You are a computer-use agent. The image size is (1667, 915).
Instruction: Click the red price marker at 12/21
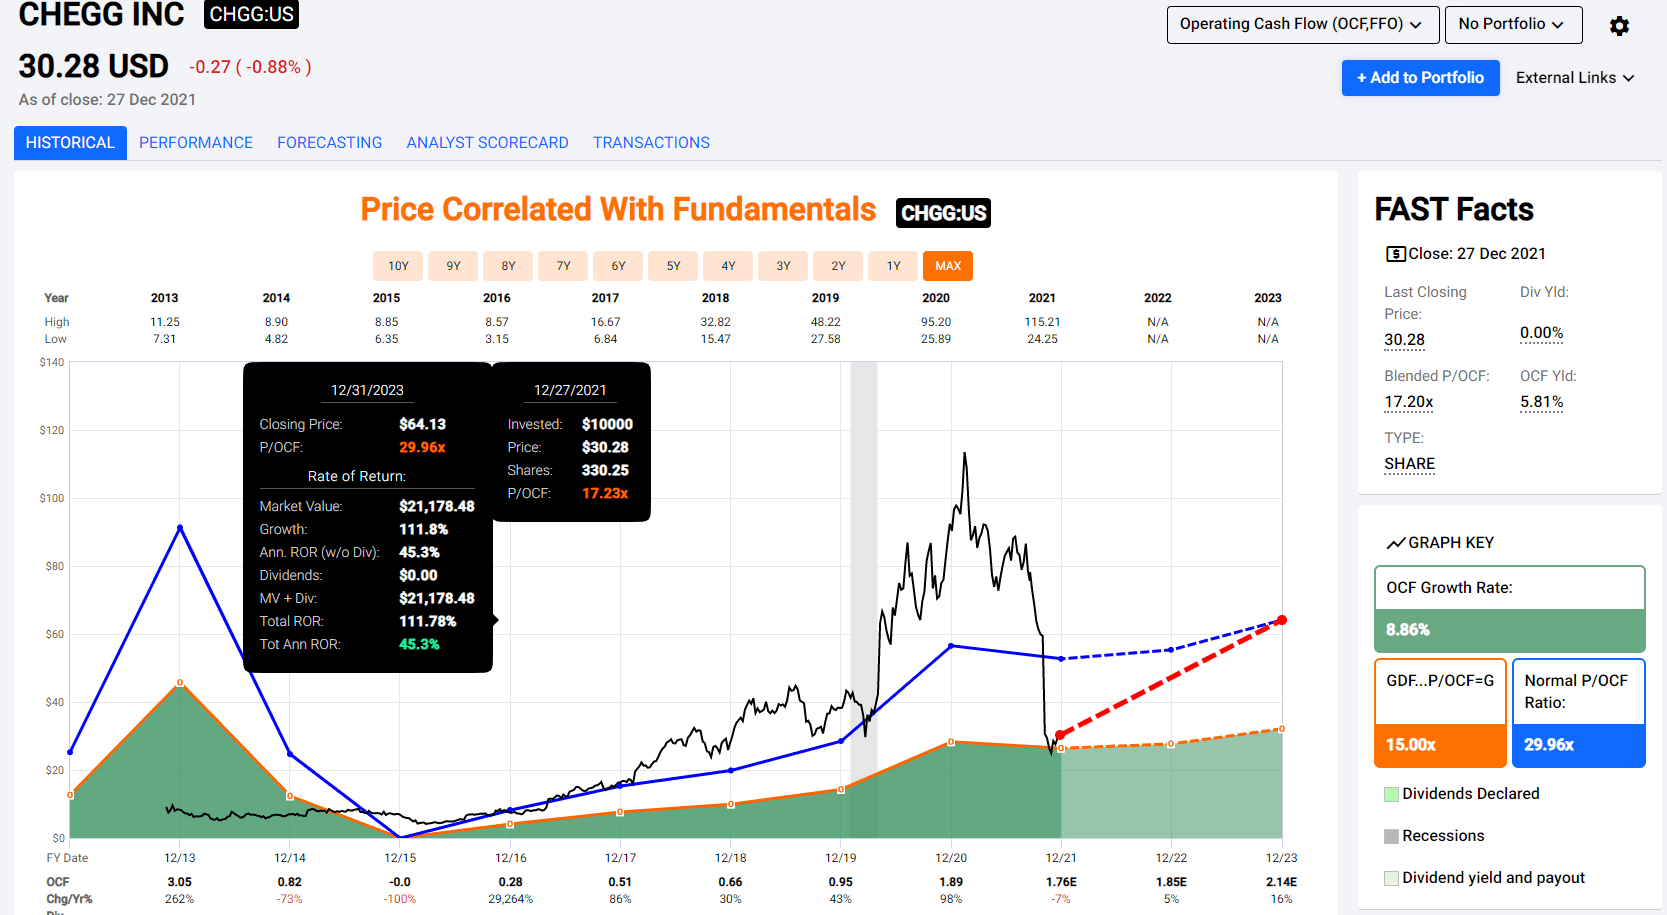tap(1060, 735)
